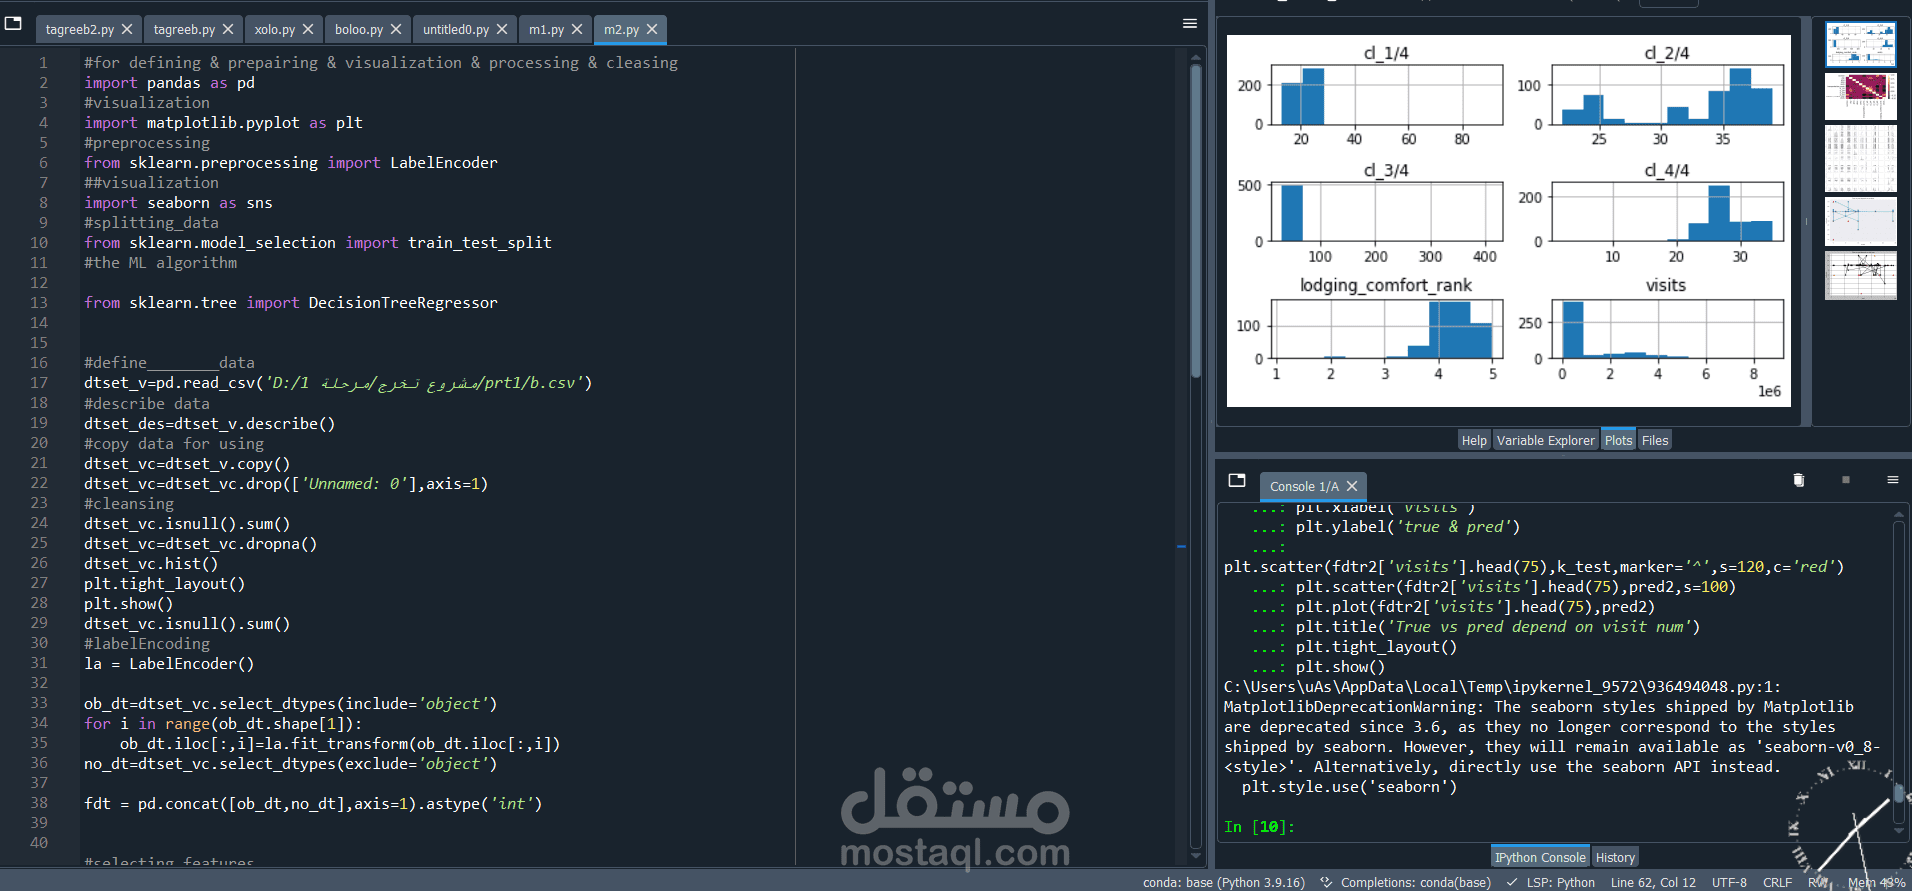Close the Console 1/A tab
Viewport: 1912px width, 891px height.
pos(1352,486)
